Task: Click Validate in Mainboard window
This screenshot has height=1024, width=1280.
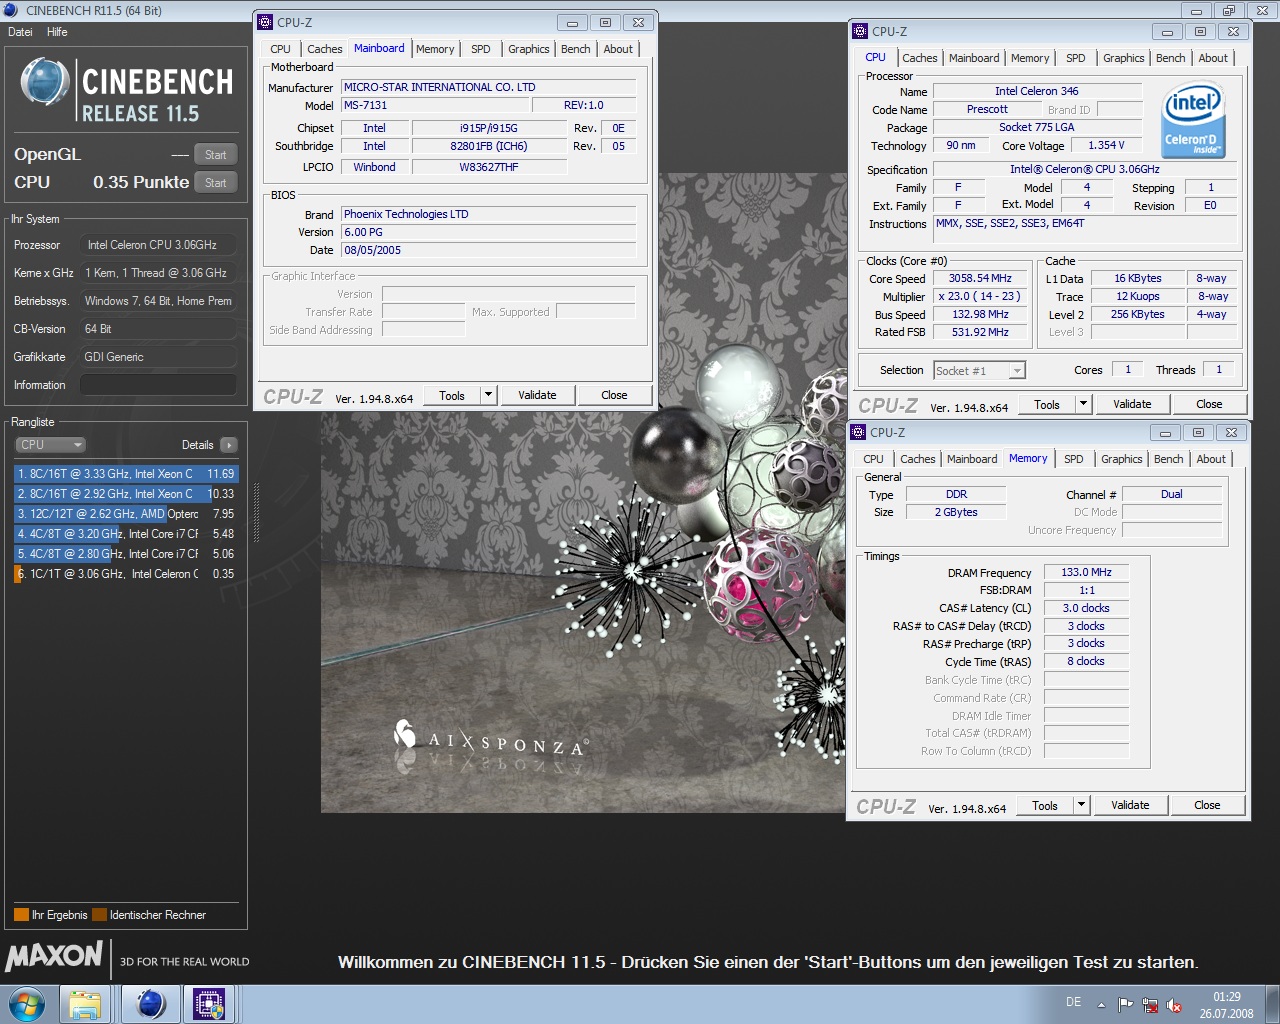Action: (x=537, y=395)
